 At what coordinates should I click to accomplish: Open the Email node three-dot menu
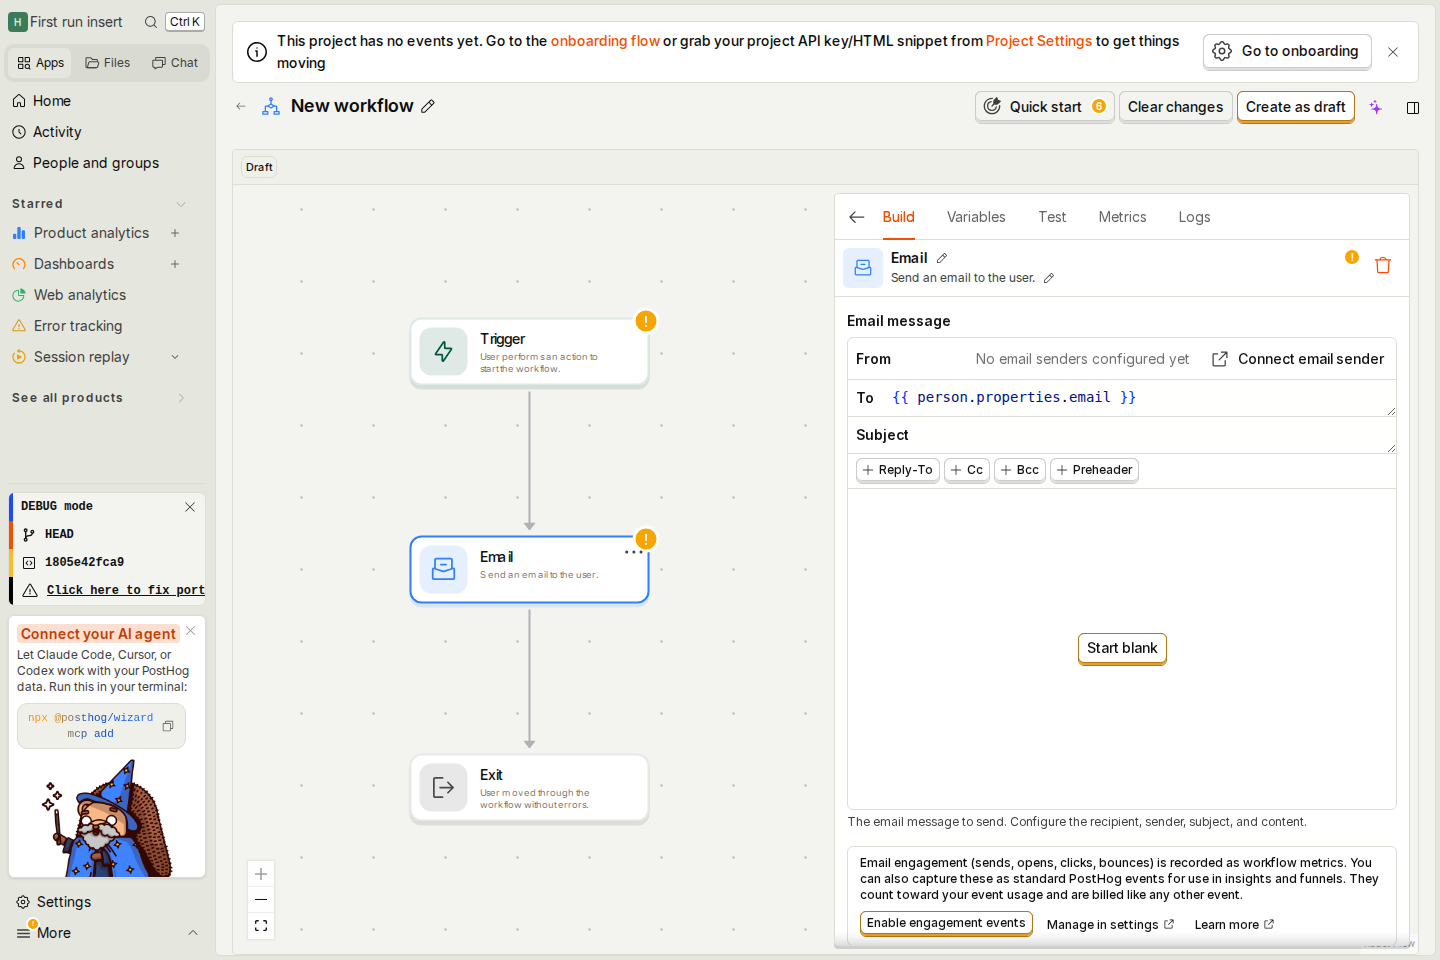coord(634,552)
